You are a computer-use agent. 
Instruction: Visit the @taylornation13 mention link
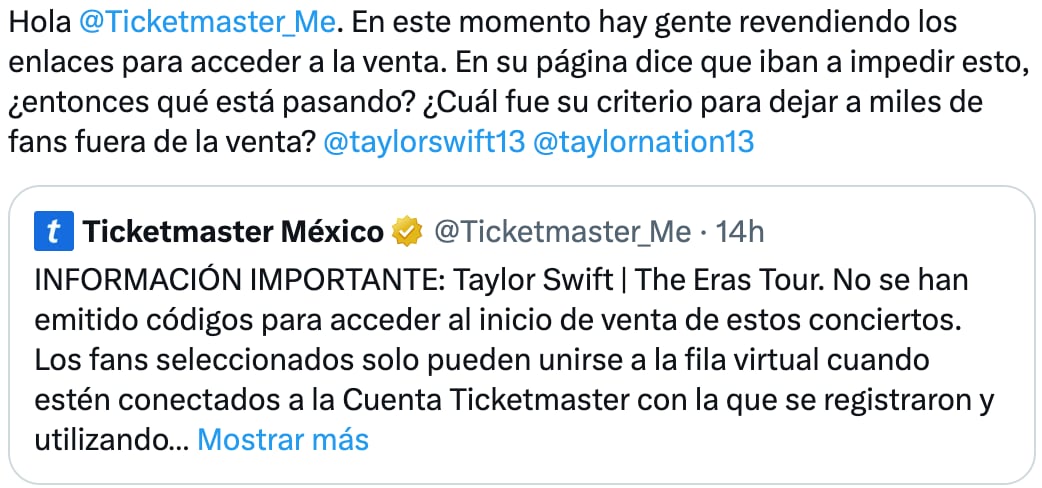point(644,142)
